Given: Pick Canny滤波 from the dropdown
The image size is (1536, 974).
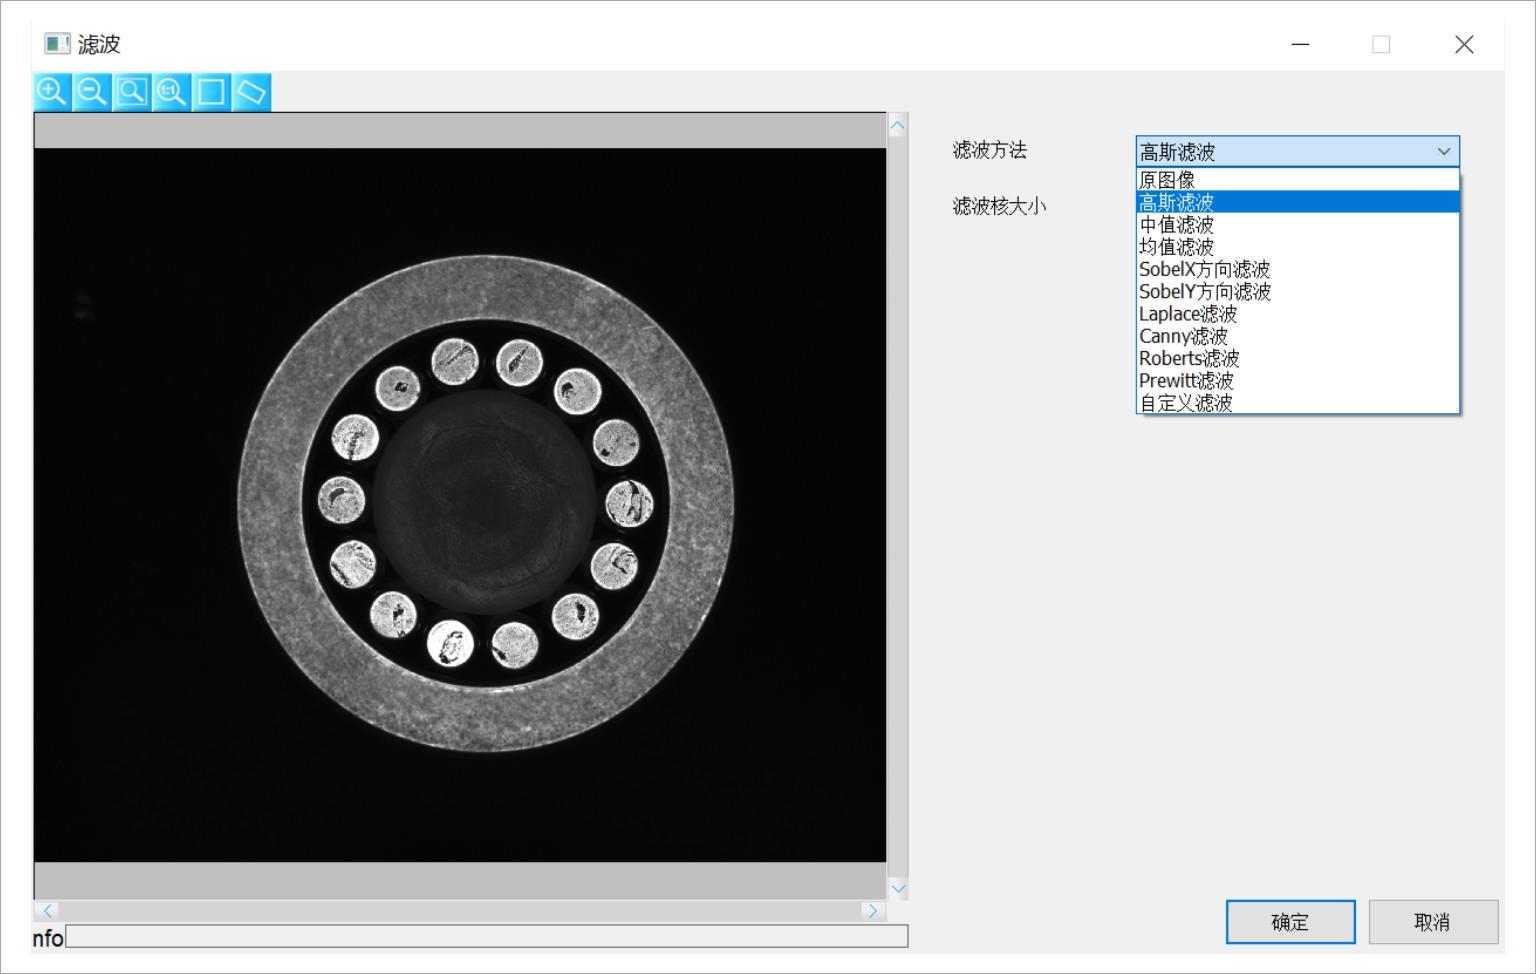Looking at the screenshot, I should pyautogui.click(x=1297, y=336).
